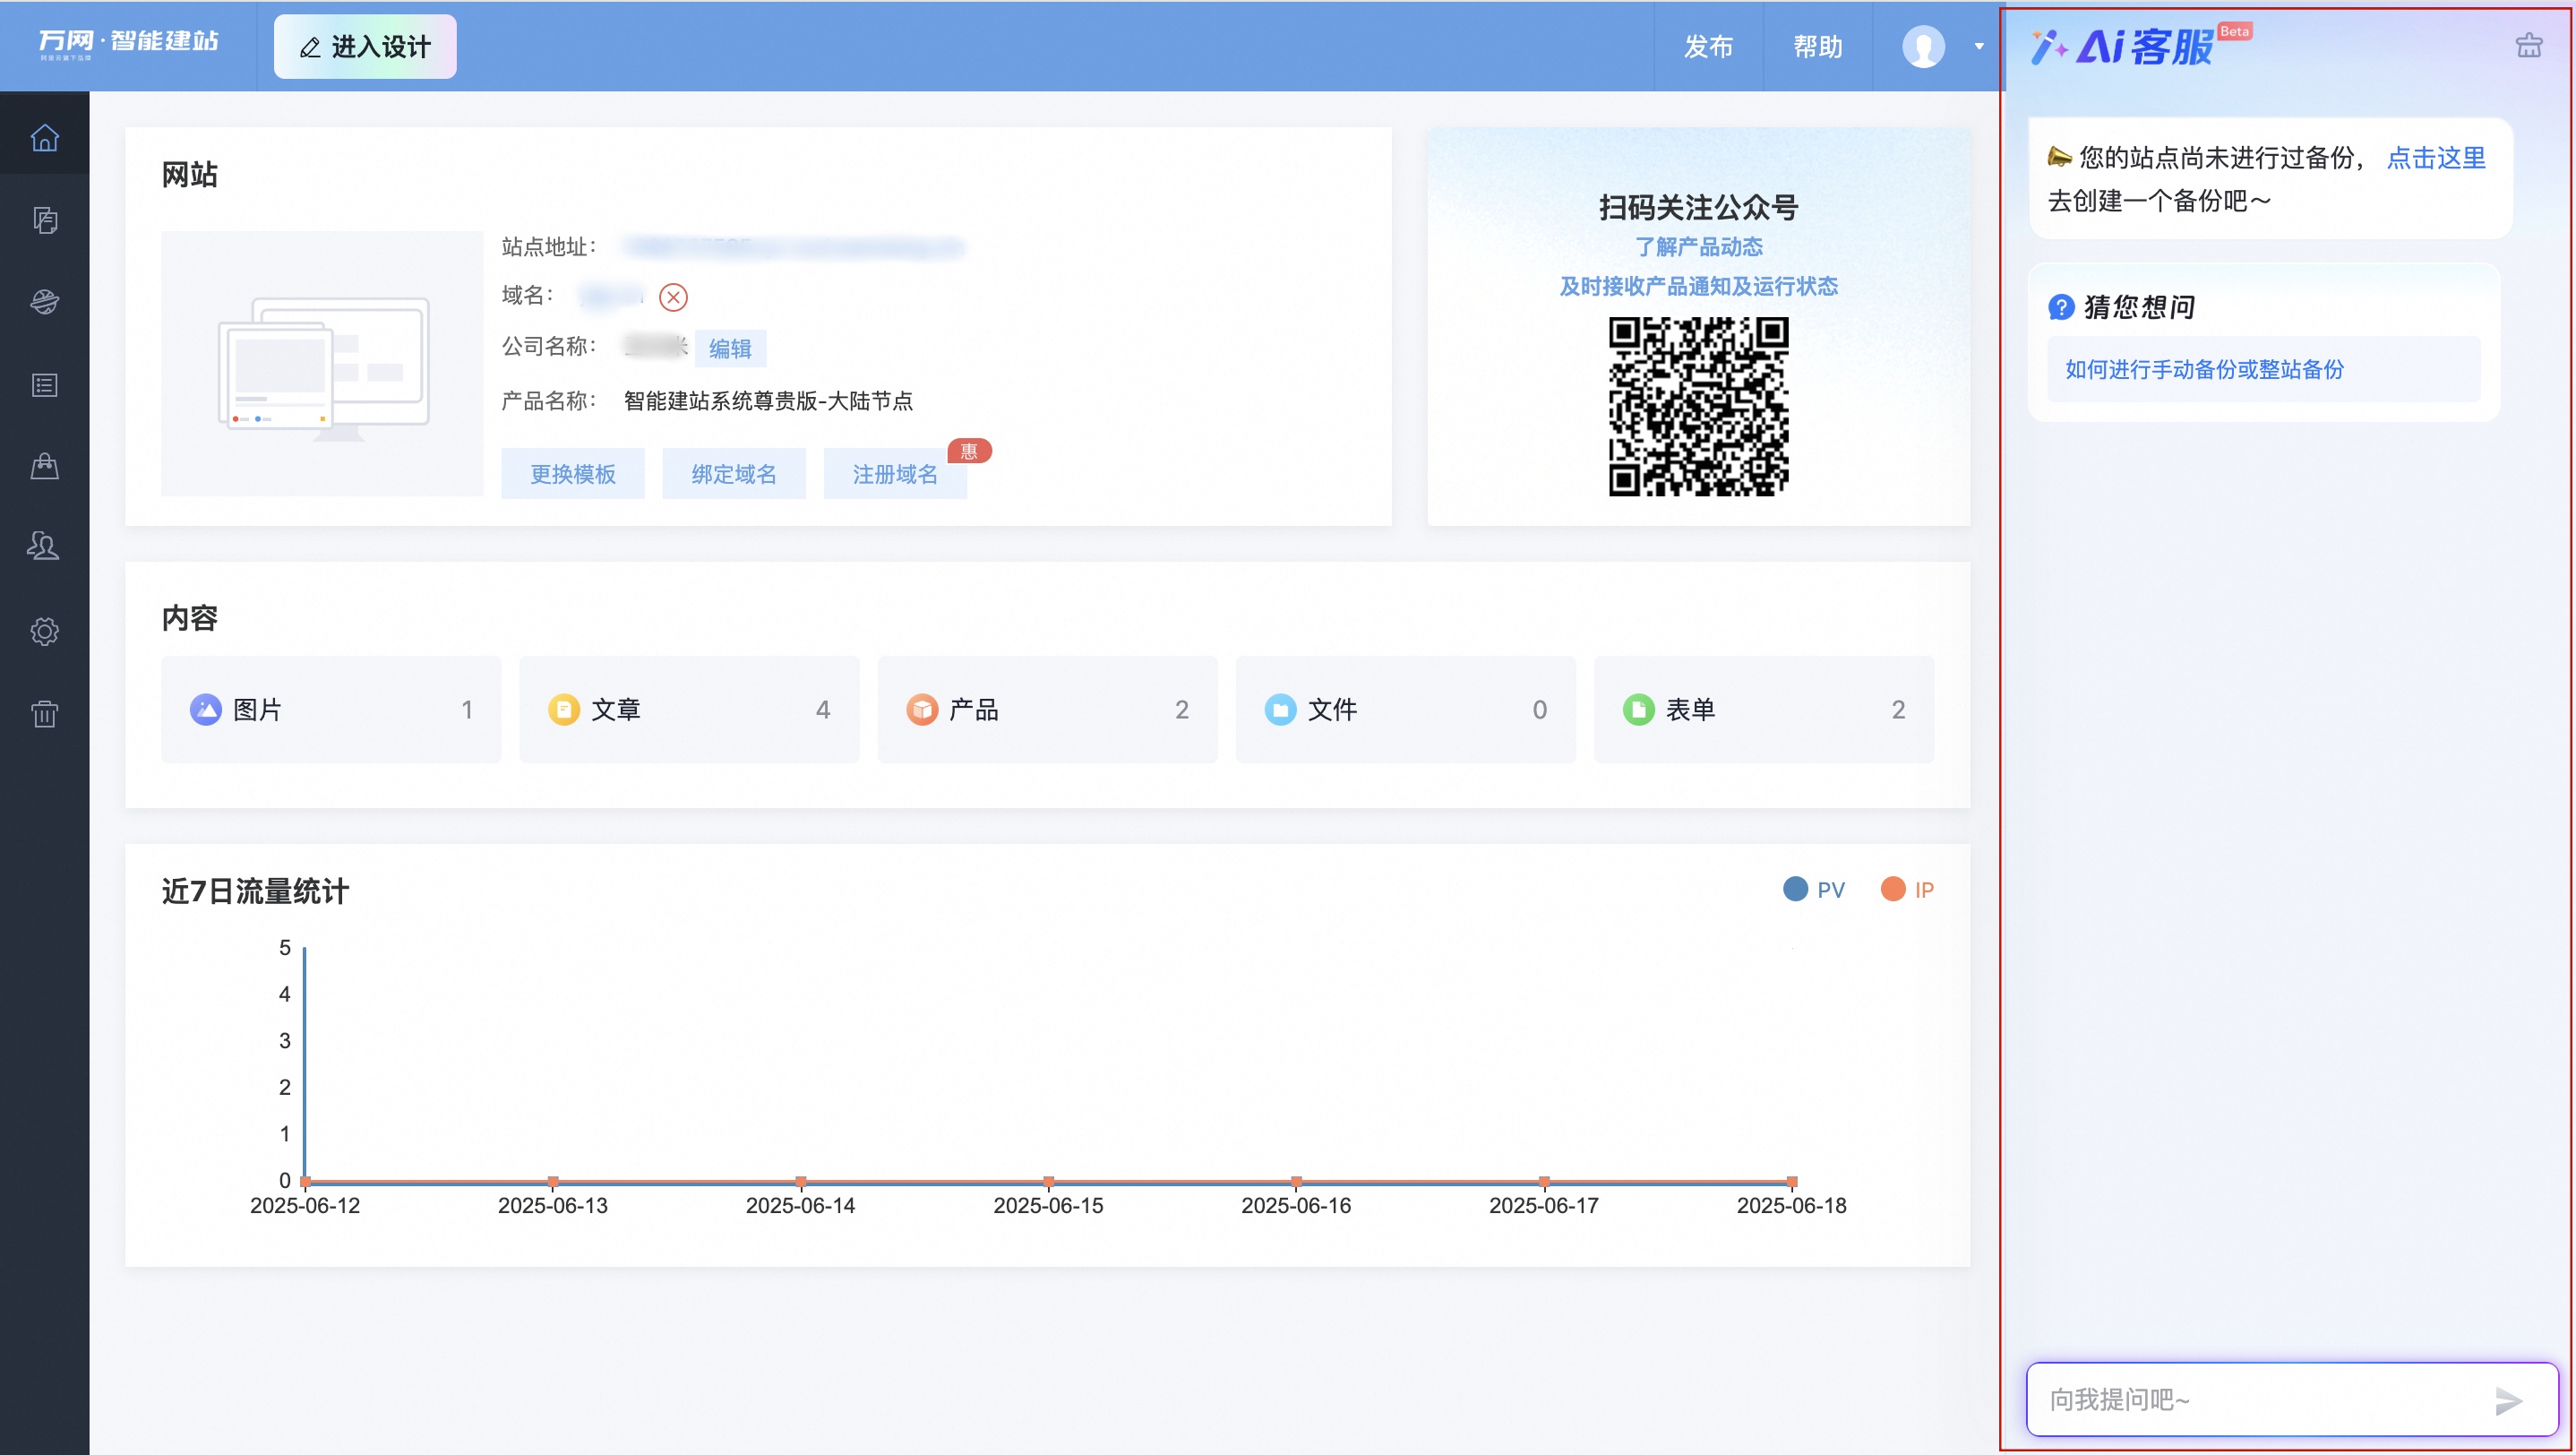Click the broom clear icon in AI客服 panel
This screenshot has width=2576, height=1455.
point(2528,45)
